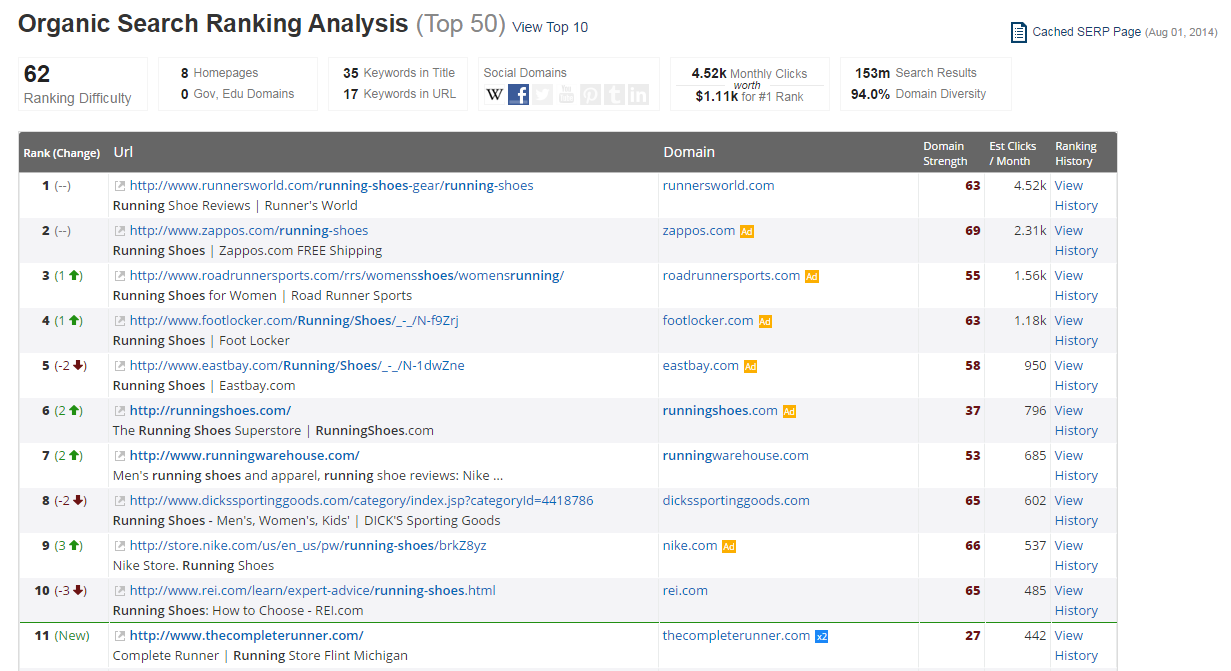This screenshot has width=1231, height=671.
Task: View History for the runnersworld.com result
Action: 1075,195
